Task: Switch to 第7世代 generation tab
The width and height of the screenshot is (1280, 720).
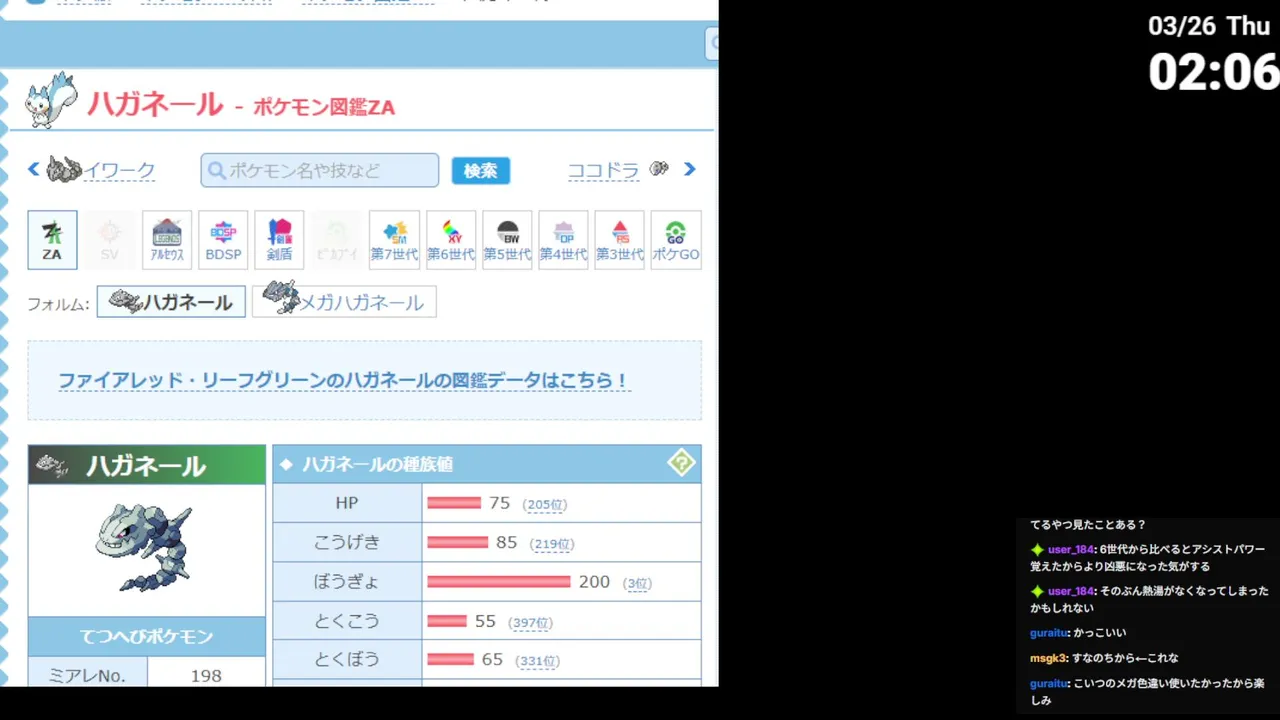Action: pyautogui.click(x=394, y=240)
